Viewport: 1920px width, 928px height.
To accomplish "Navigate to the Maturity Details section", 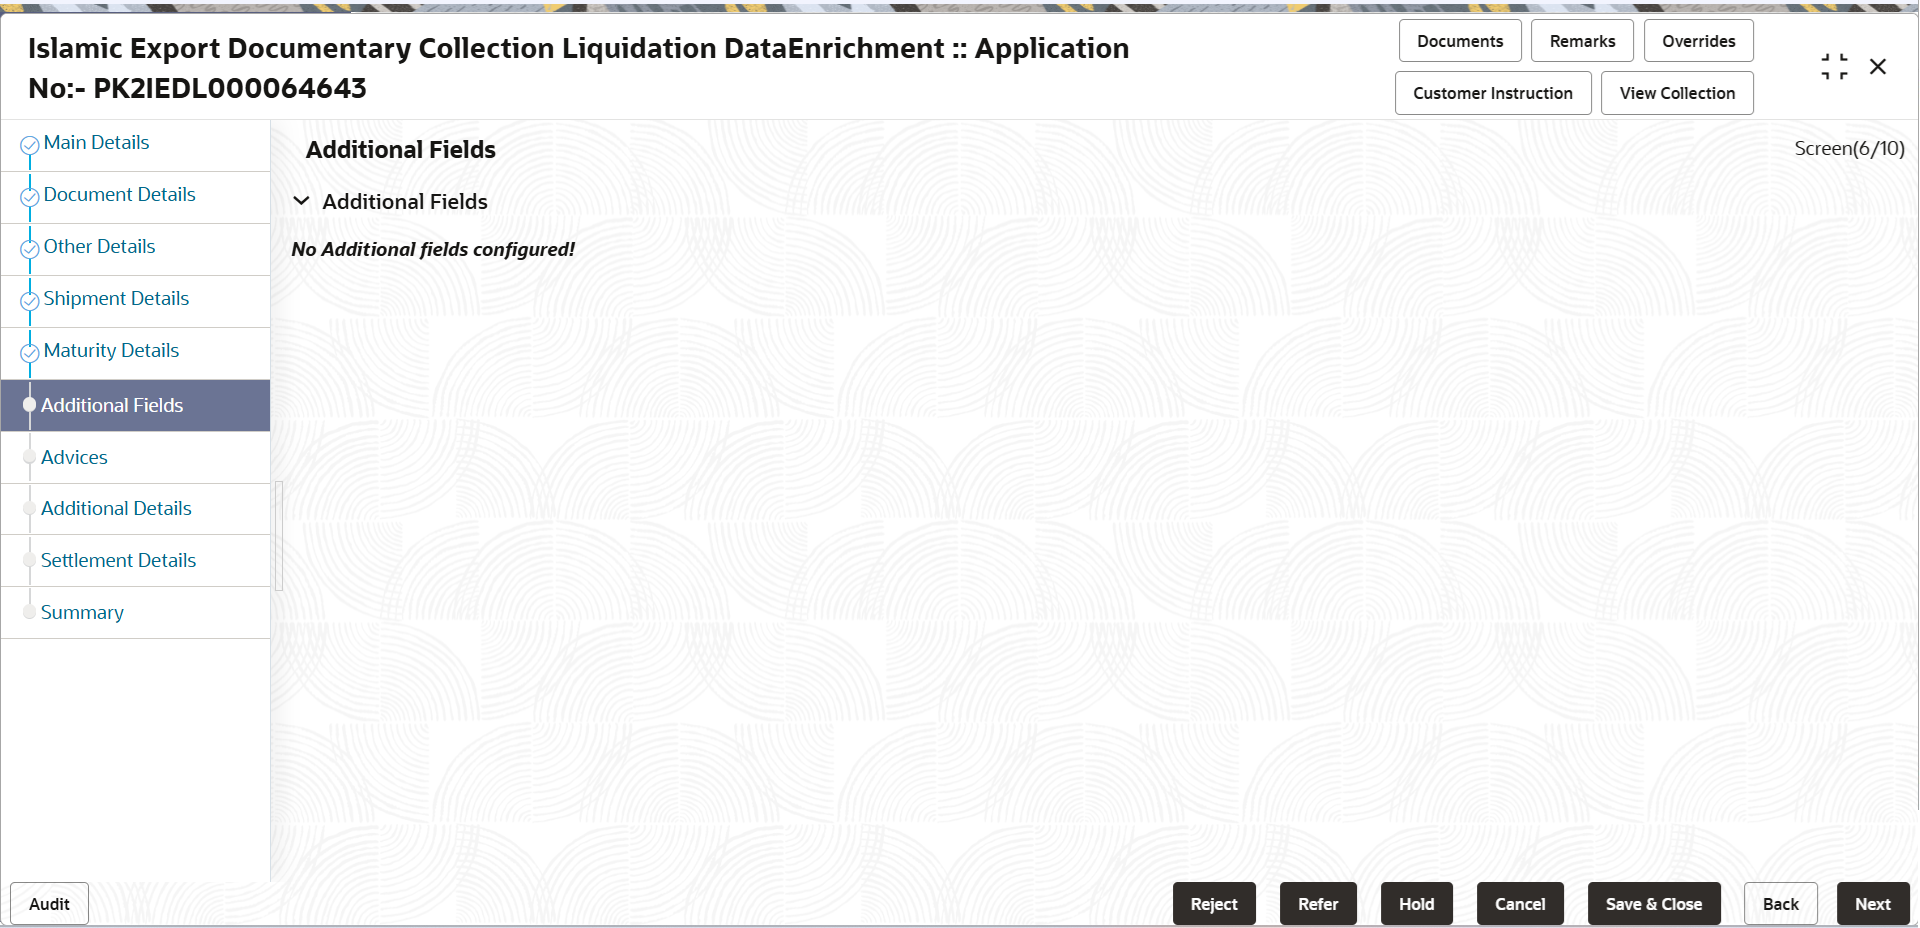I will point(111,350).
